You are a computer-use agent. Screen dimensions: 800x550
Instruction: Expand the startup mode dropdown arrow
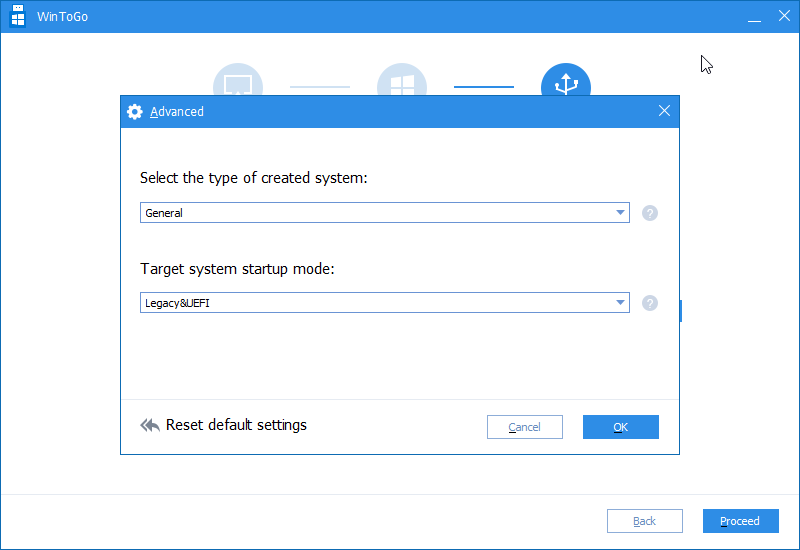[620, 303]
